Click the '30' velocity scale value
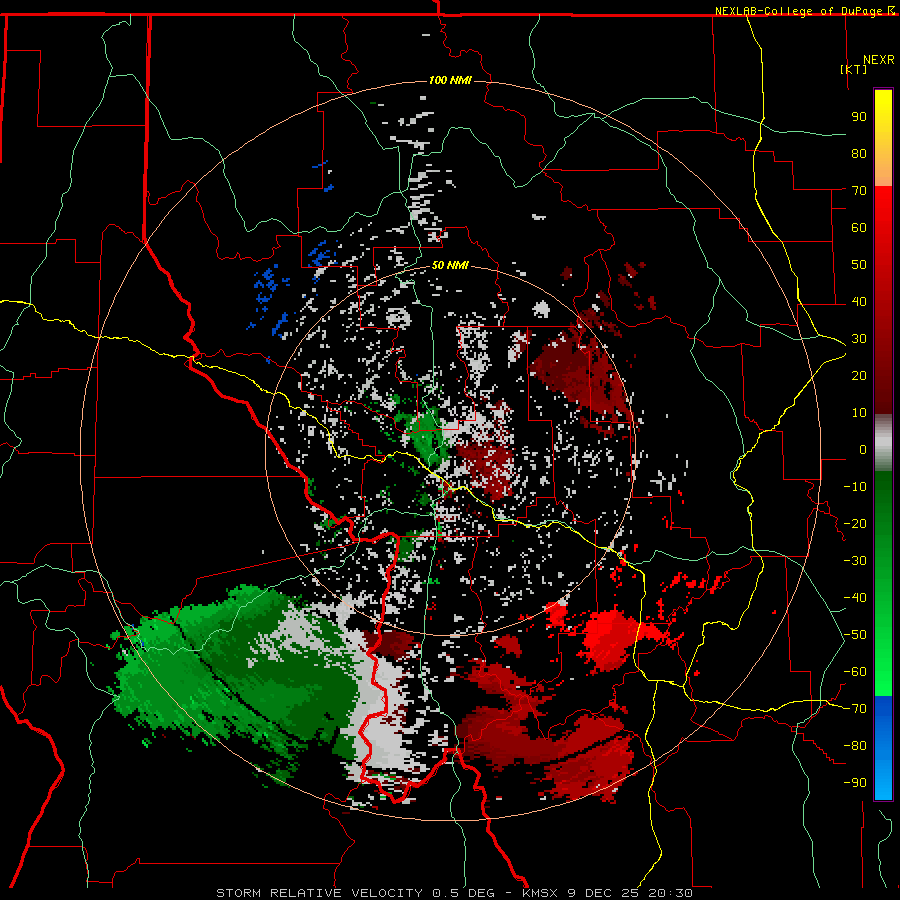 pos(859,339)
